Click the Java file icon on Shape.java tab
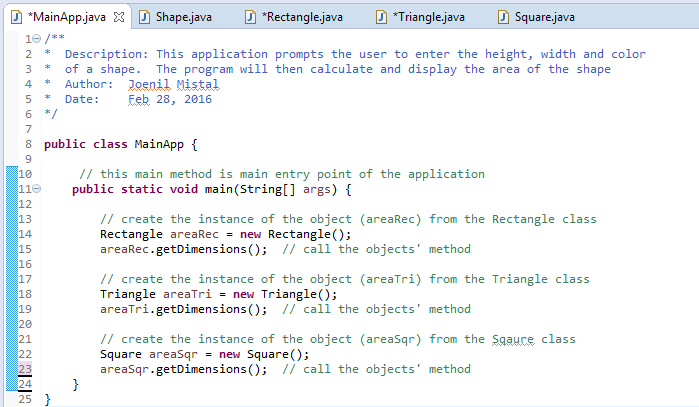This screenshot has height=407, width=699. [144, 17]
